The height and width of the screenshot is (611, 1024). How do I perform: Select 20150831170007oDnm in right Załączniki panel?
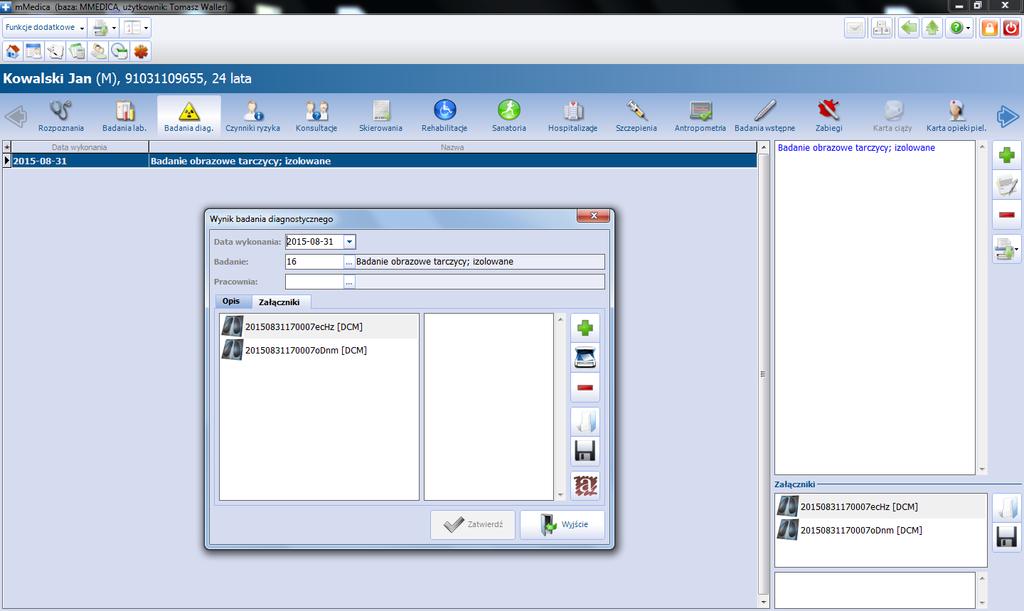coord(881,530)
